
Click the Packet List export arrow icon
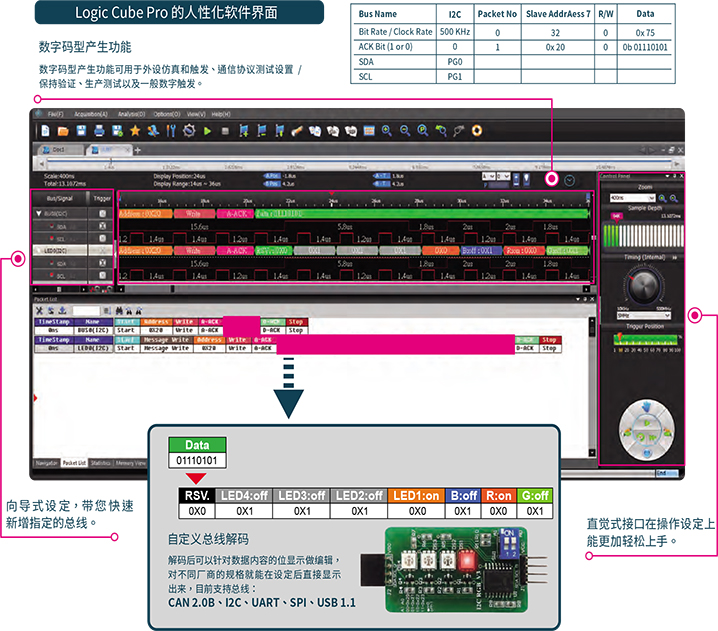(x=63, y=310)
